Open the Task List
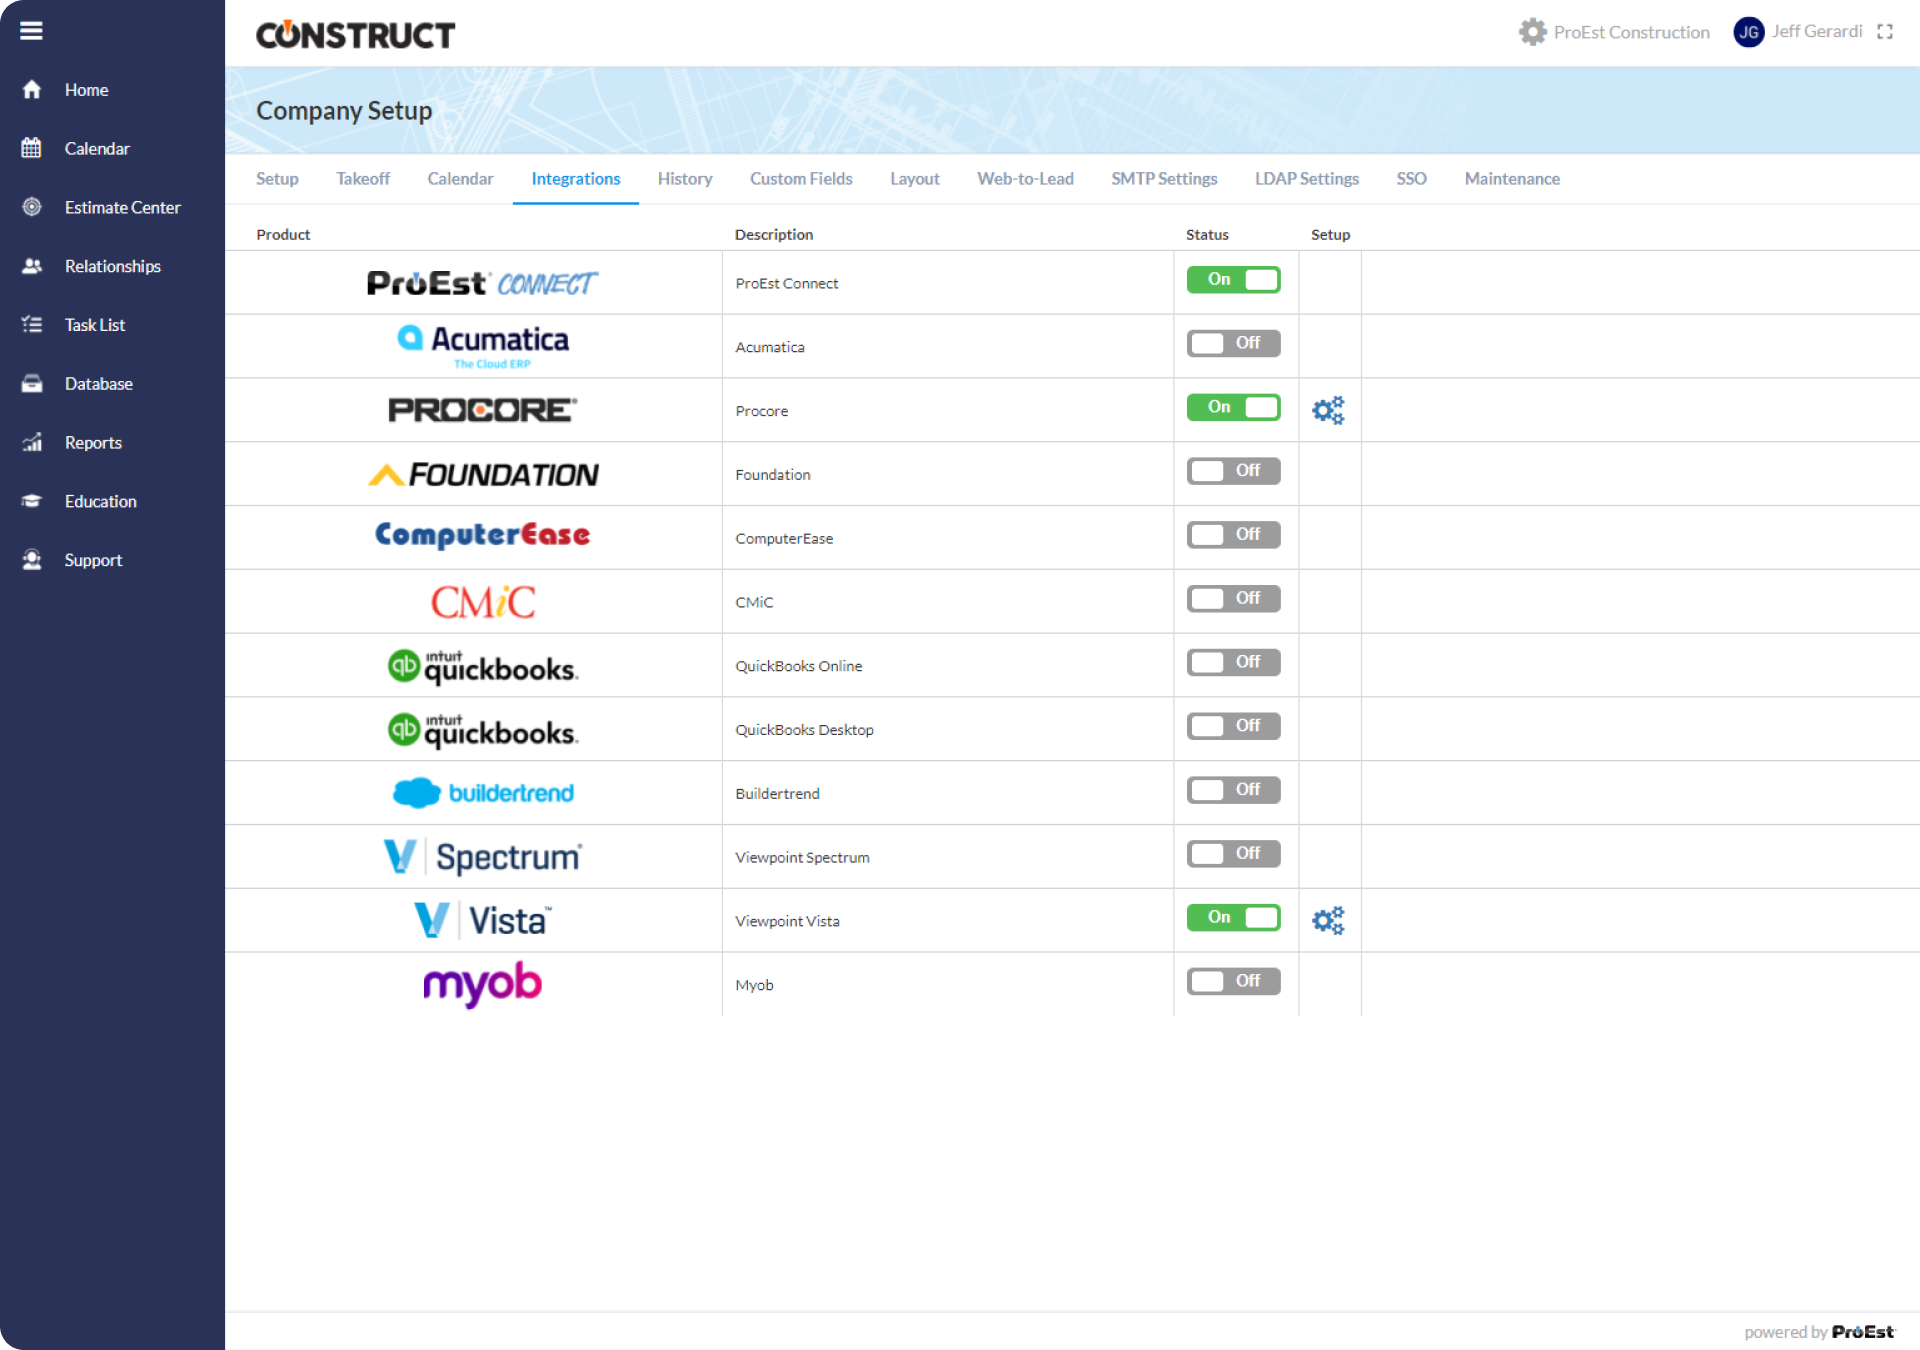Screen dimensions: 1920x1350 [94, 324]
